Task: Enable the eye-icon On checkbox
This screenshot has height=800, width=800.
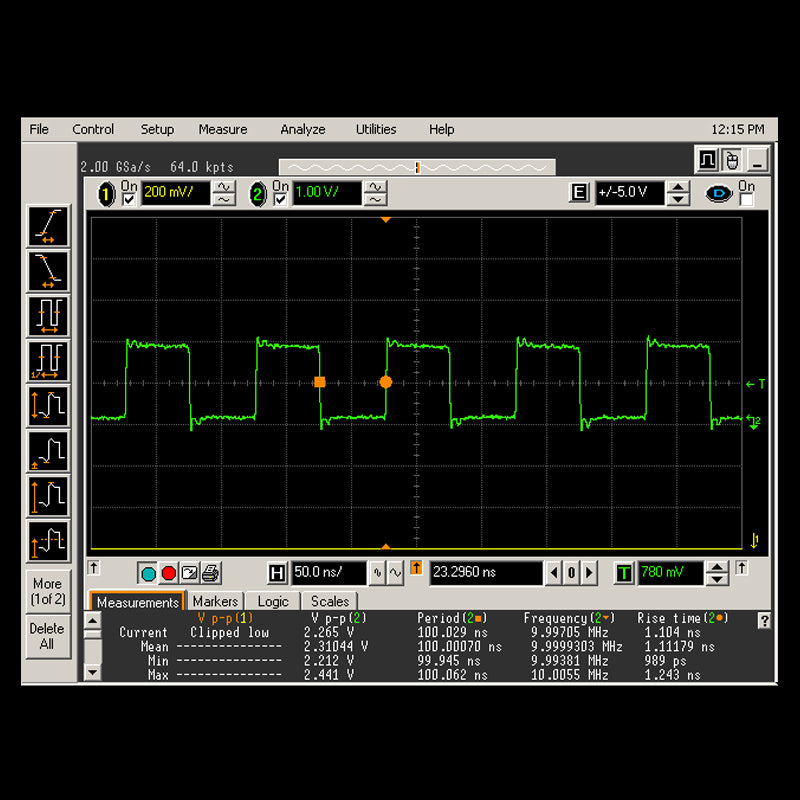Action: point(746,200)
